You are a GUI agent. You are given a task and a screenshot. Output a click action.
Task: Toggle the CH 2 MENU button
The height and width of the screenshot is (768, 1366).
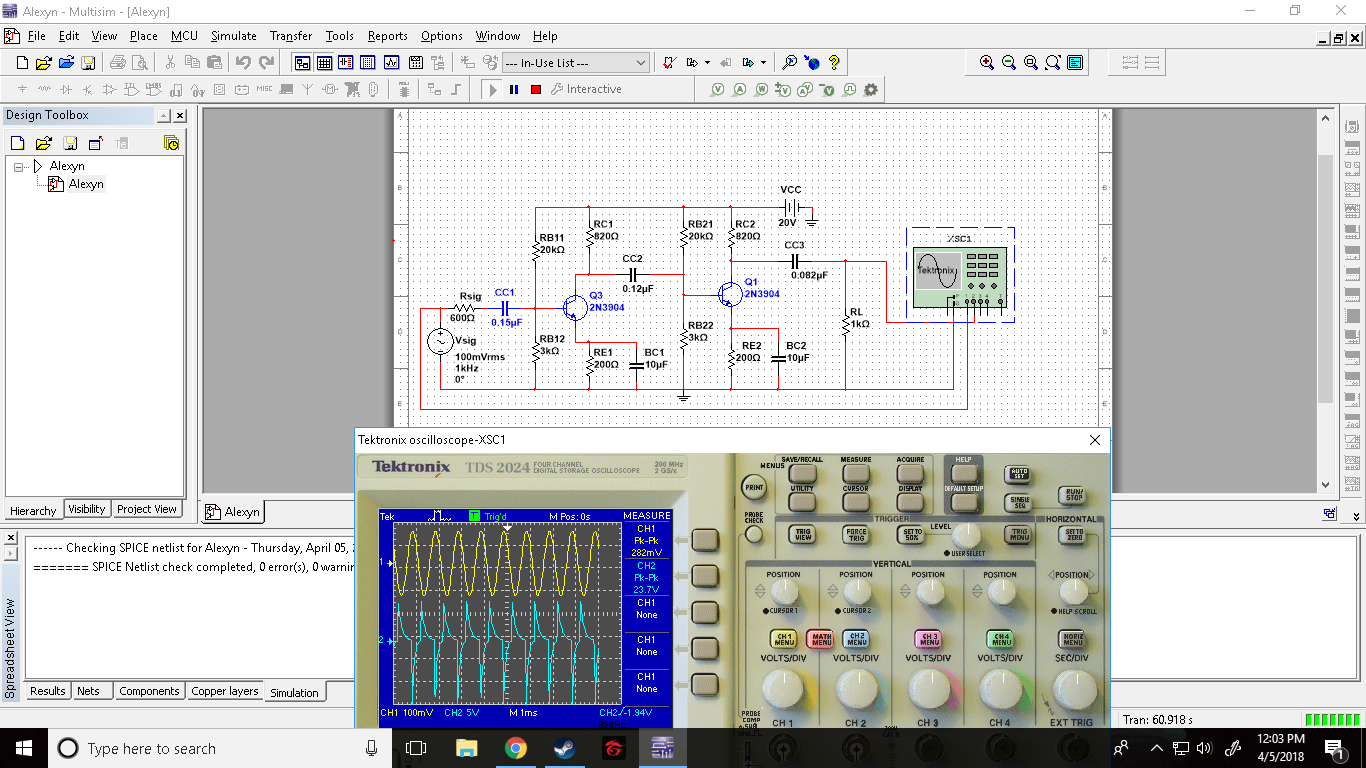[x=856, y=638]
